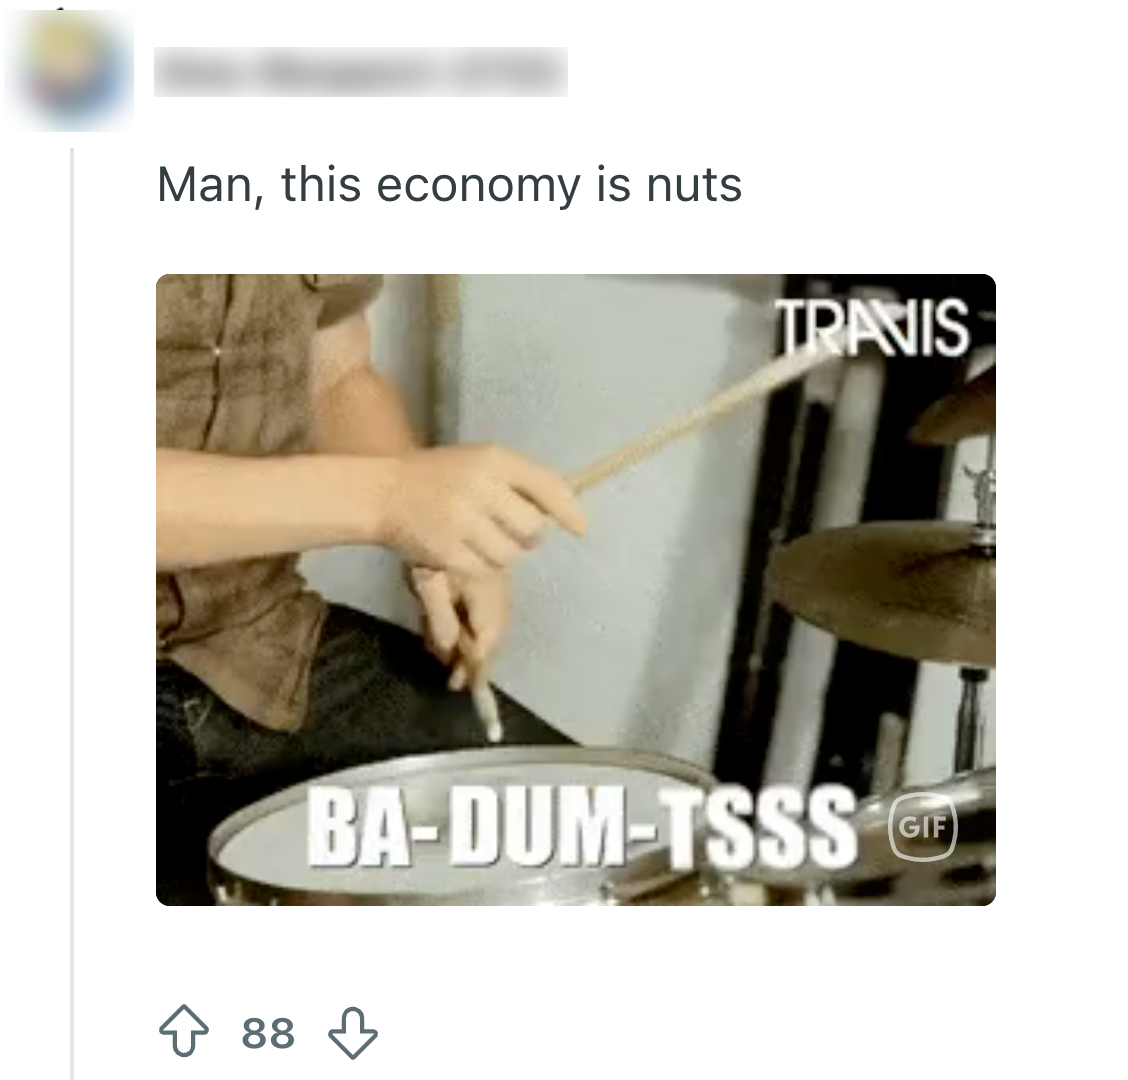Click the word 'nuts' in the comment
1128x1080 pixels.
pos(694,185)
